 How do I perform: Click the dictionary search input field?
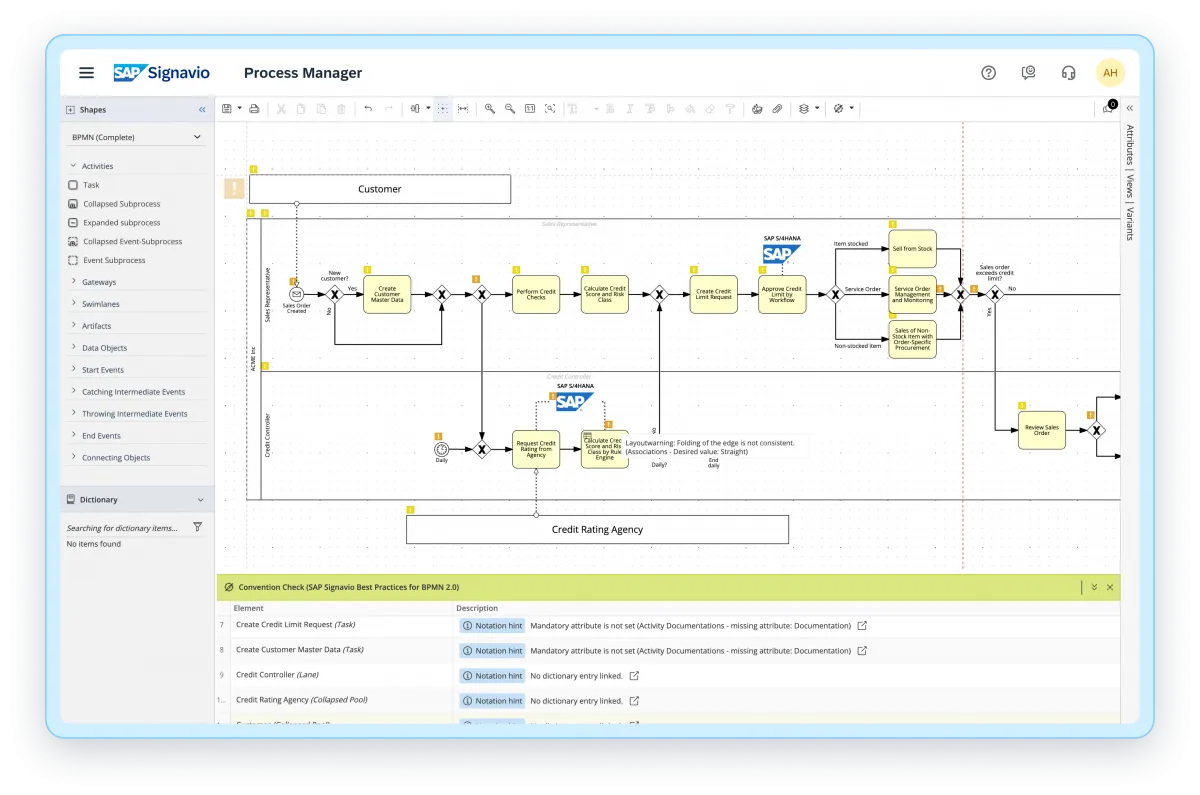coord(126,528)
